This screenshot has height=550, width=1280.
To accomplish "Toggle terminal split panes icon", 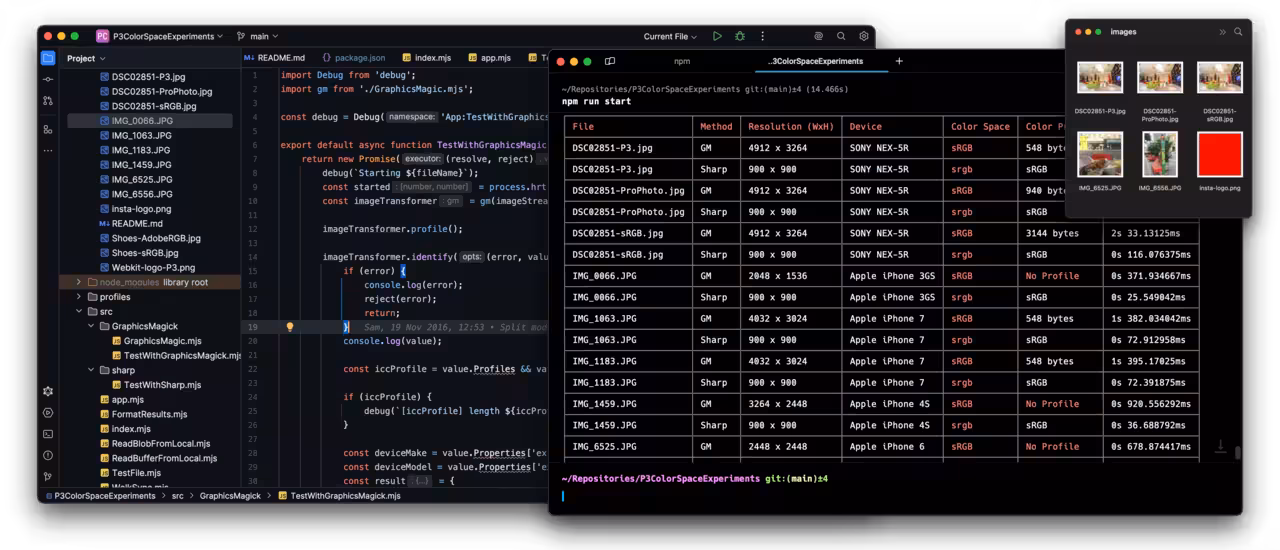I will click(x=610, y=61).
